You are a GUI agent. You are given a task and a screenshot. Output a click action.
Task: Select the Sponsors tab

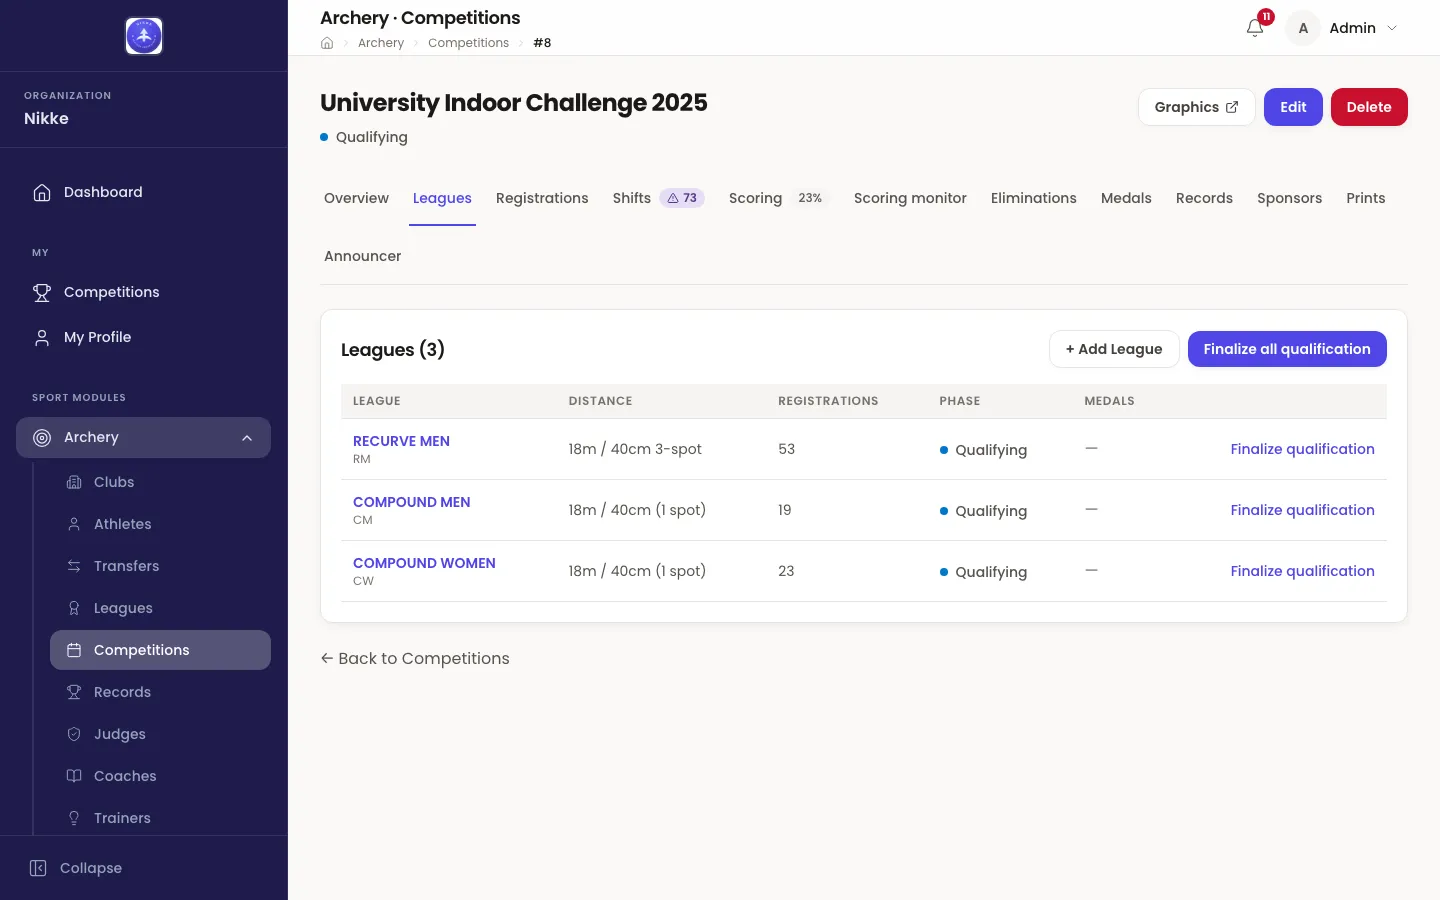[1289, 198]
